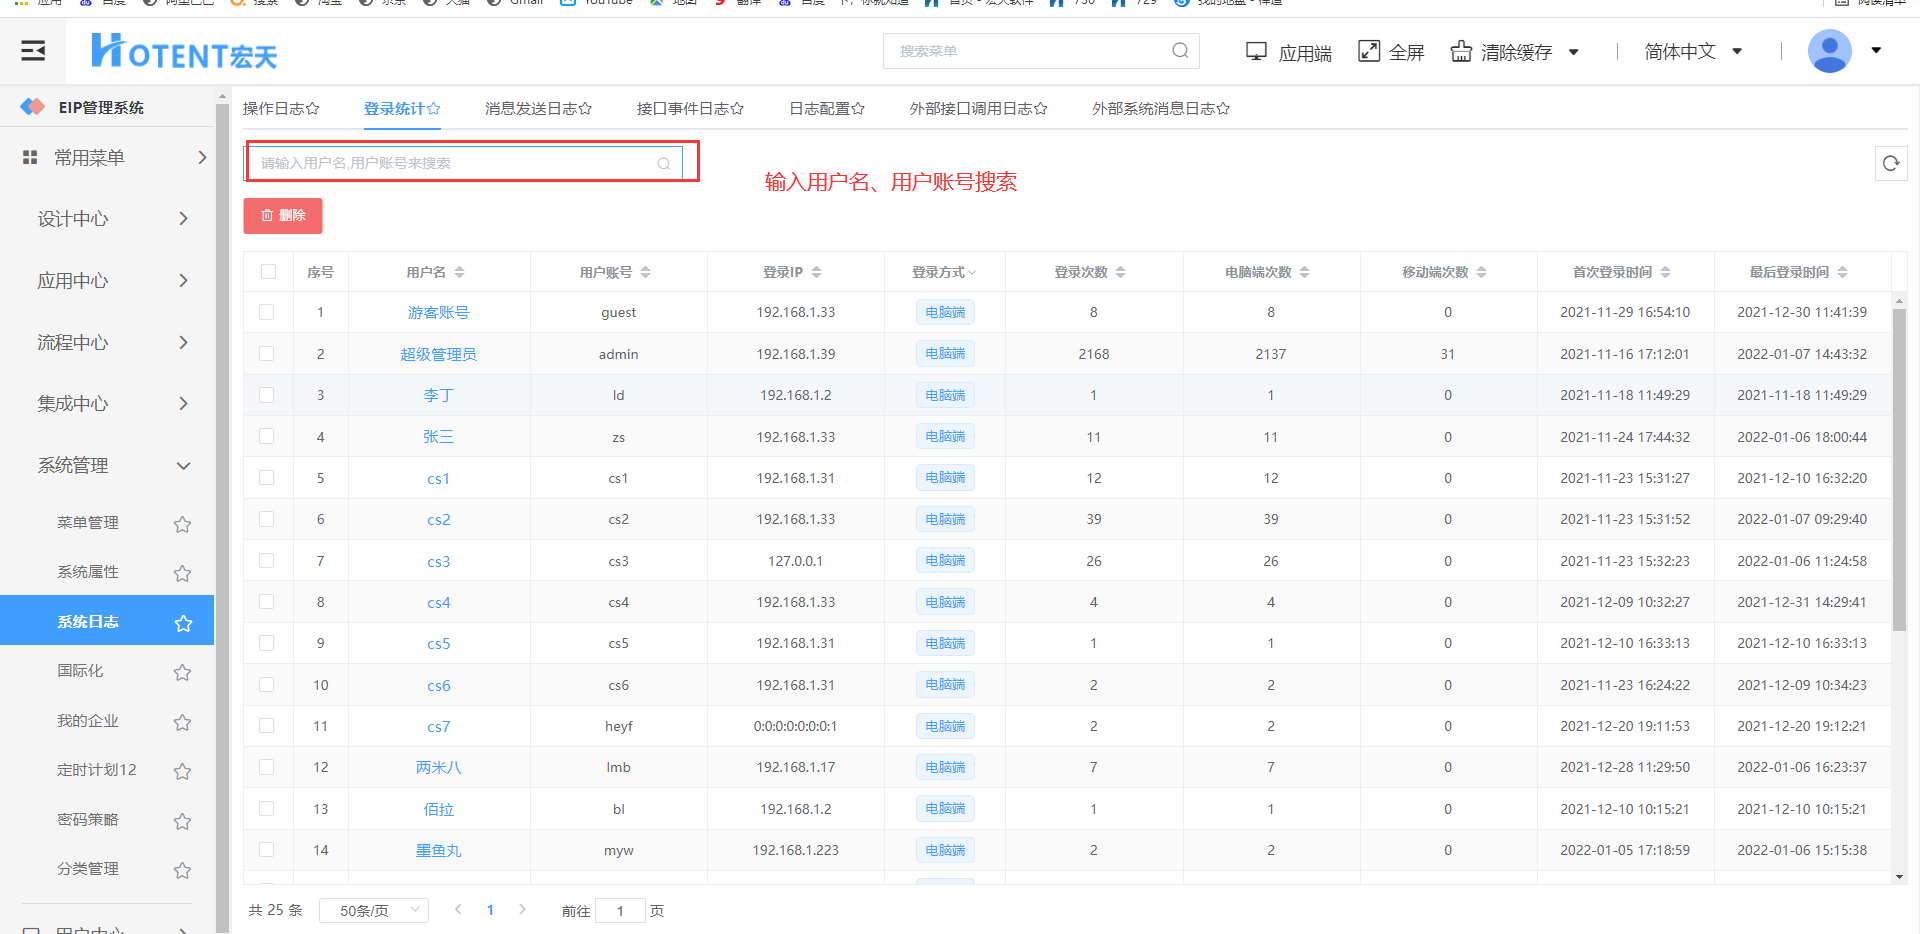Open the 游客账号 user link
1920x934 pixels.
438,313
